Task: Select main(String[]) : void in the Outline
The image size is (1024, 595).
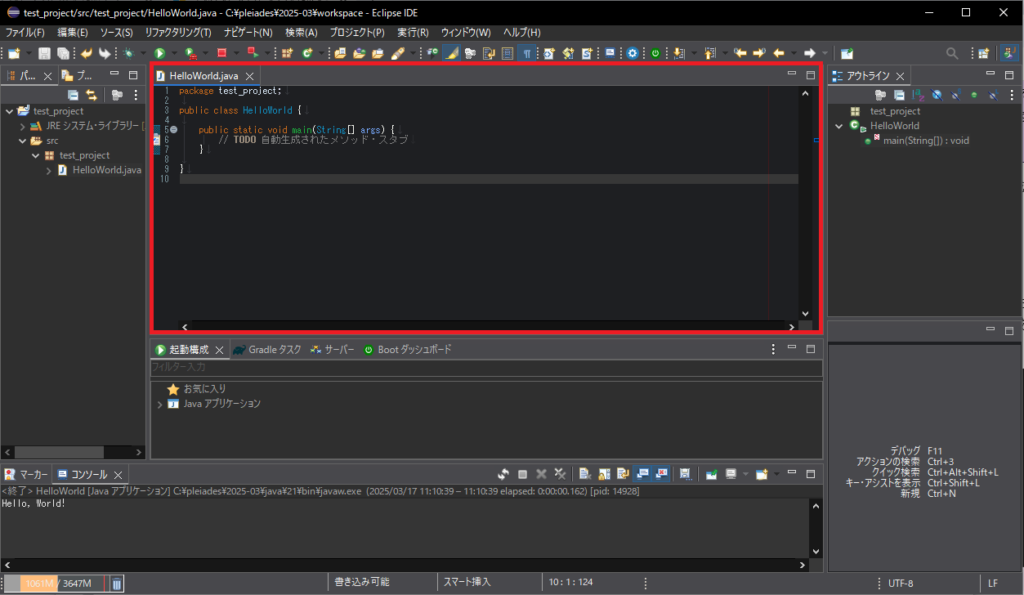Action: click(925, 140)
